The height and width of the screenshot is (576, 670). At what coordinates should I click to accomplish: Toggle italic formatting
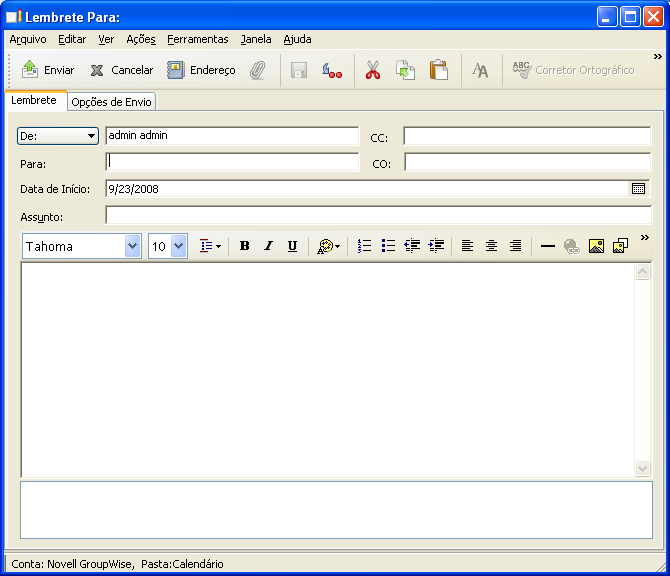(x=268, y=246)
